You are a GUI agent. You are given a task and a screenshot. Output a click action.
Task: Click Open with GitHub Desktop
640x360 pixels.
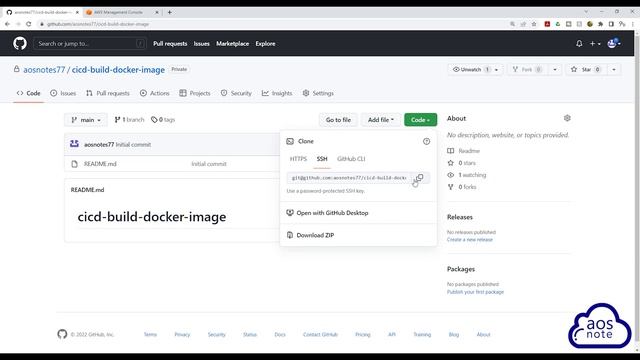[x=332, y=213]
